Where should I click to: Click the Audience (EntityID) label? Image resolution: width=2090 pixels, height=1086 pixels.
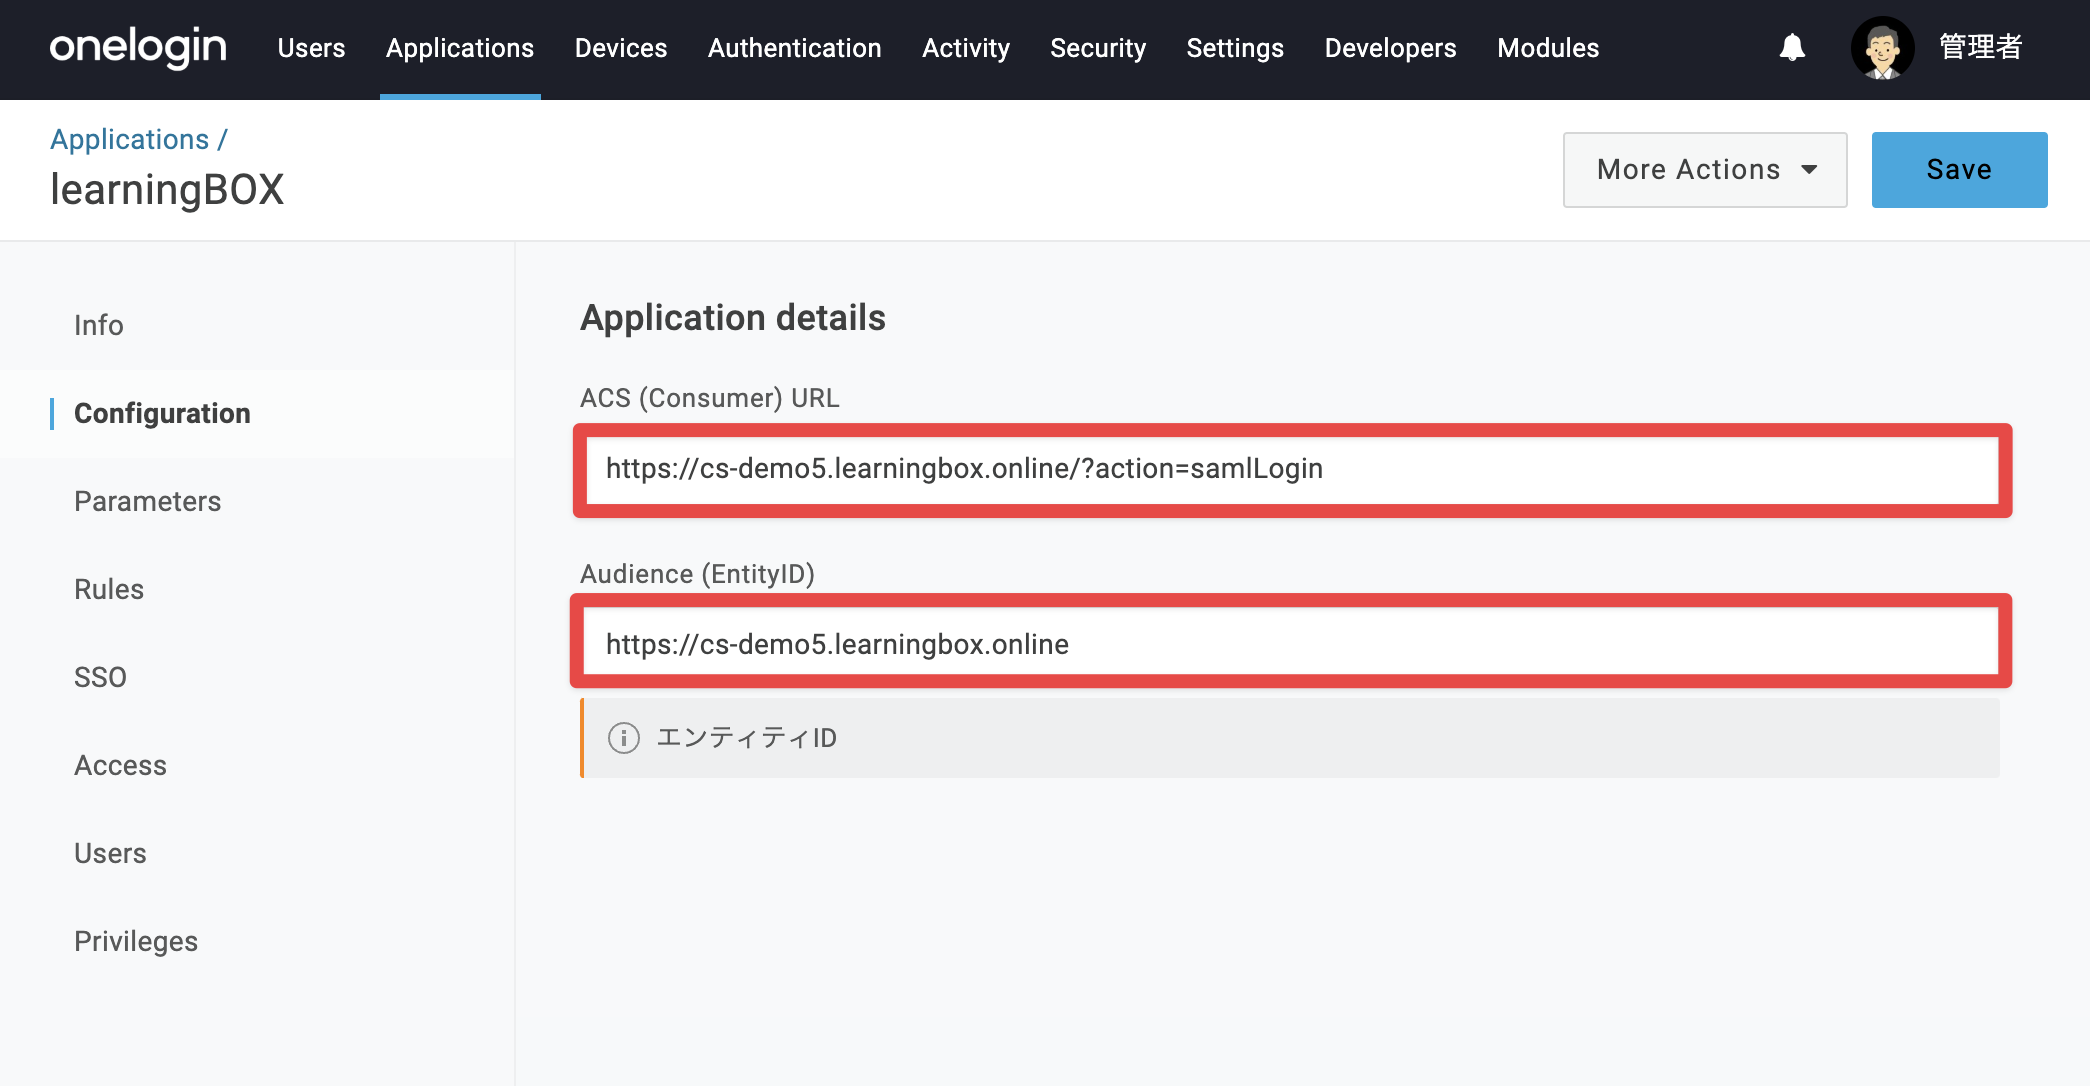point(698,574)
